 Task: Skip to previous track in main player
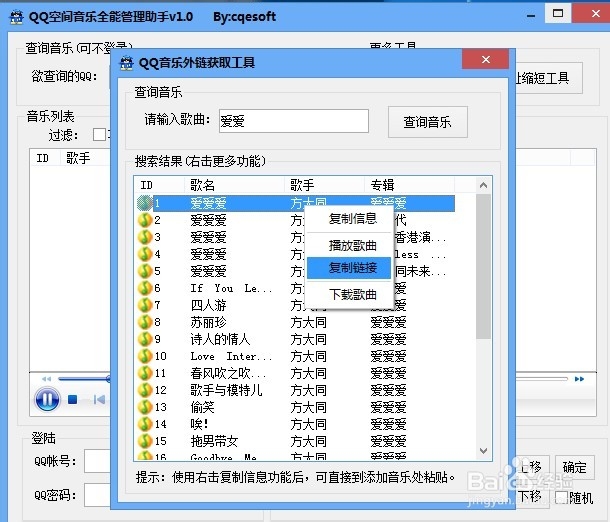99,399
